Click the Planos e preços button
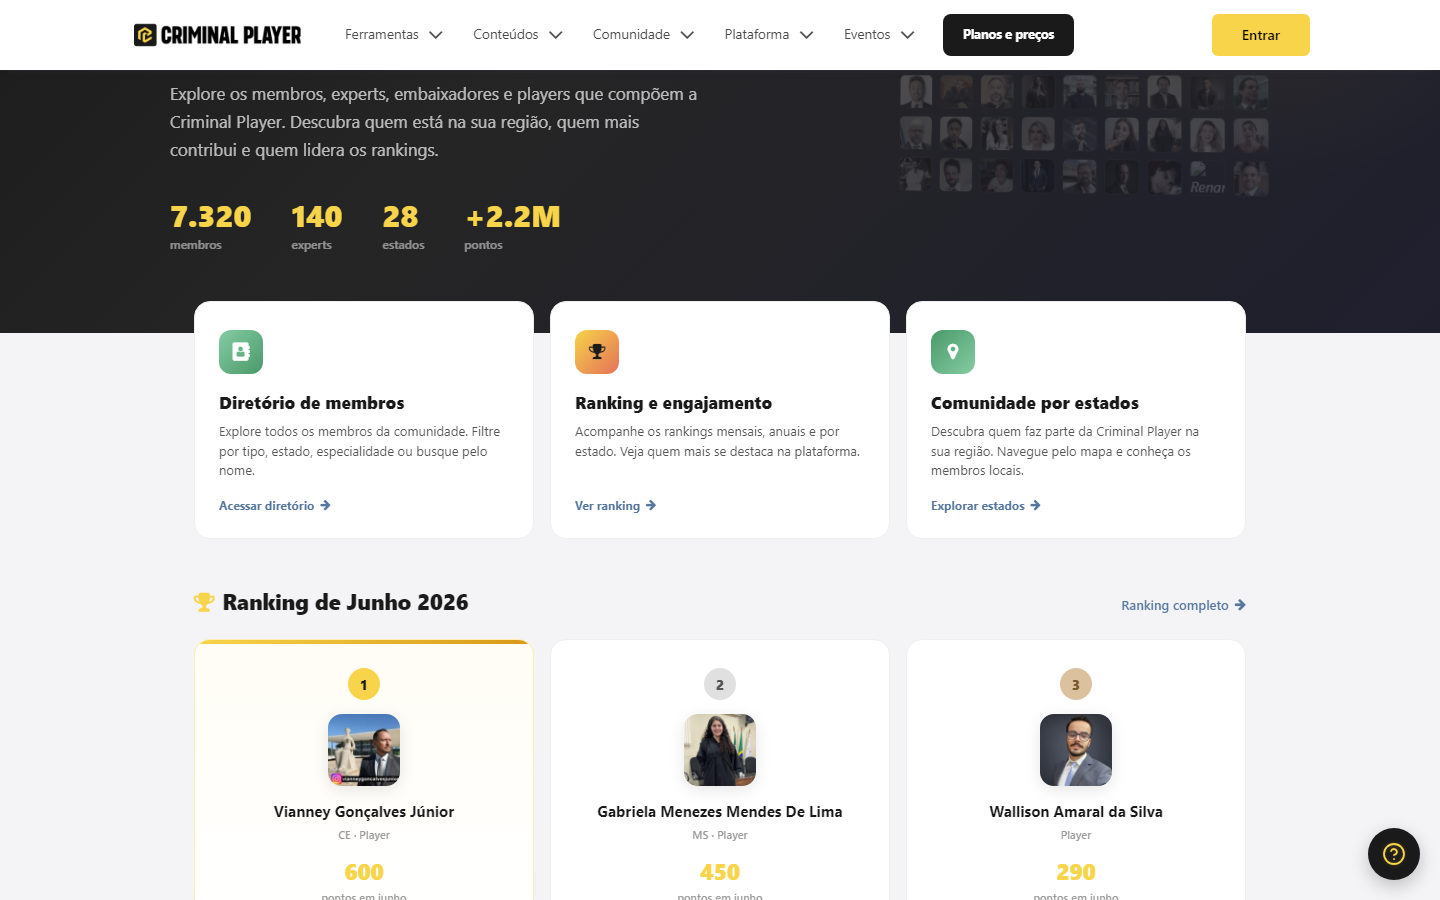This screenshot has width=1440, height=900. click(x=1008, y=35)
